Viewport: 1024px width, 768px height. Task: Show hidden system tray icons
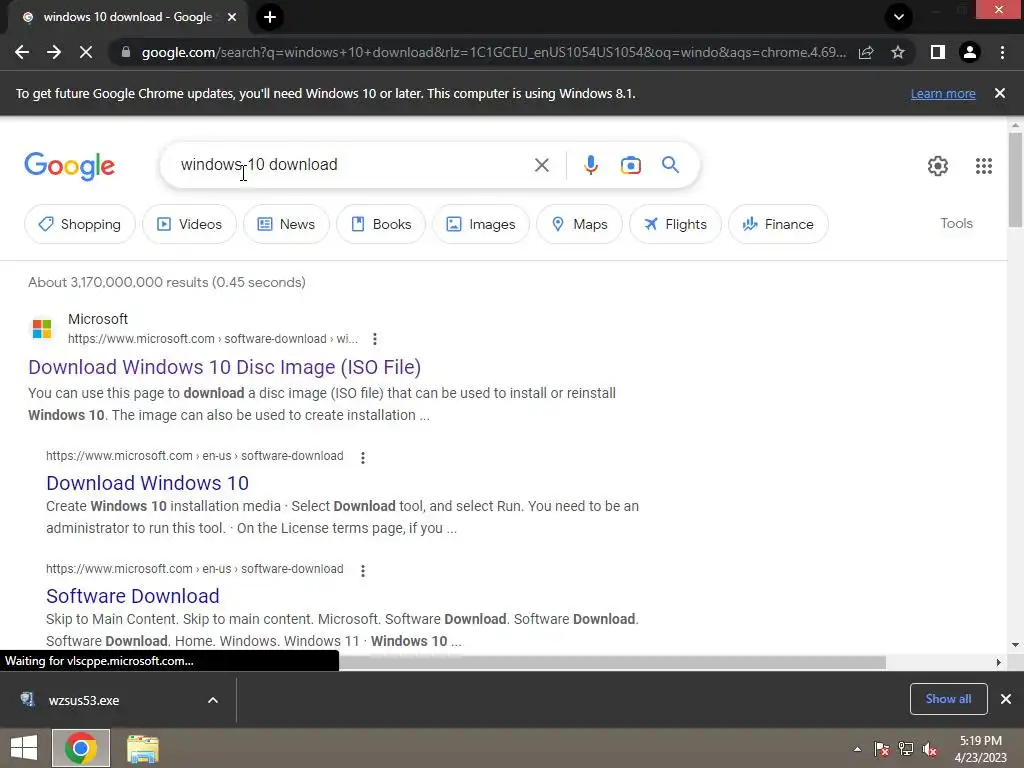(x=857, y=749)
